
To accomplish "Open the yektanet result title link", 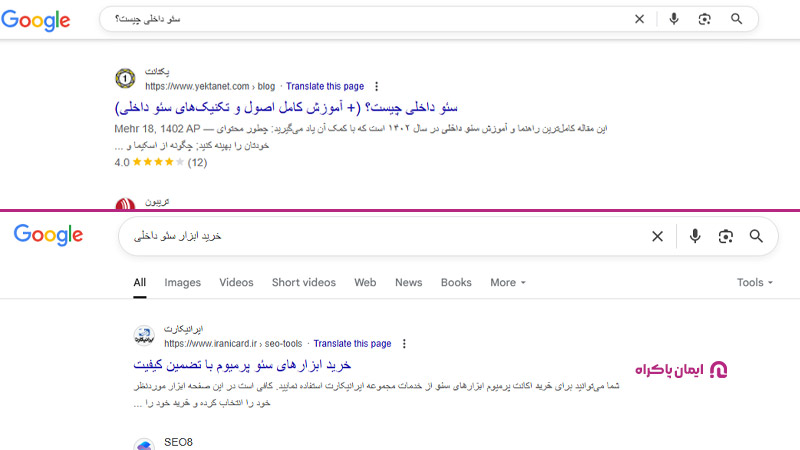I will tap(286, 108).
